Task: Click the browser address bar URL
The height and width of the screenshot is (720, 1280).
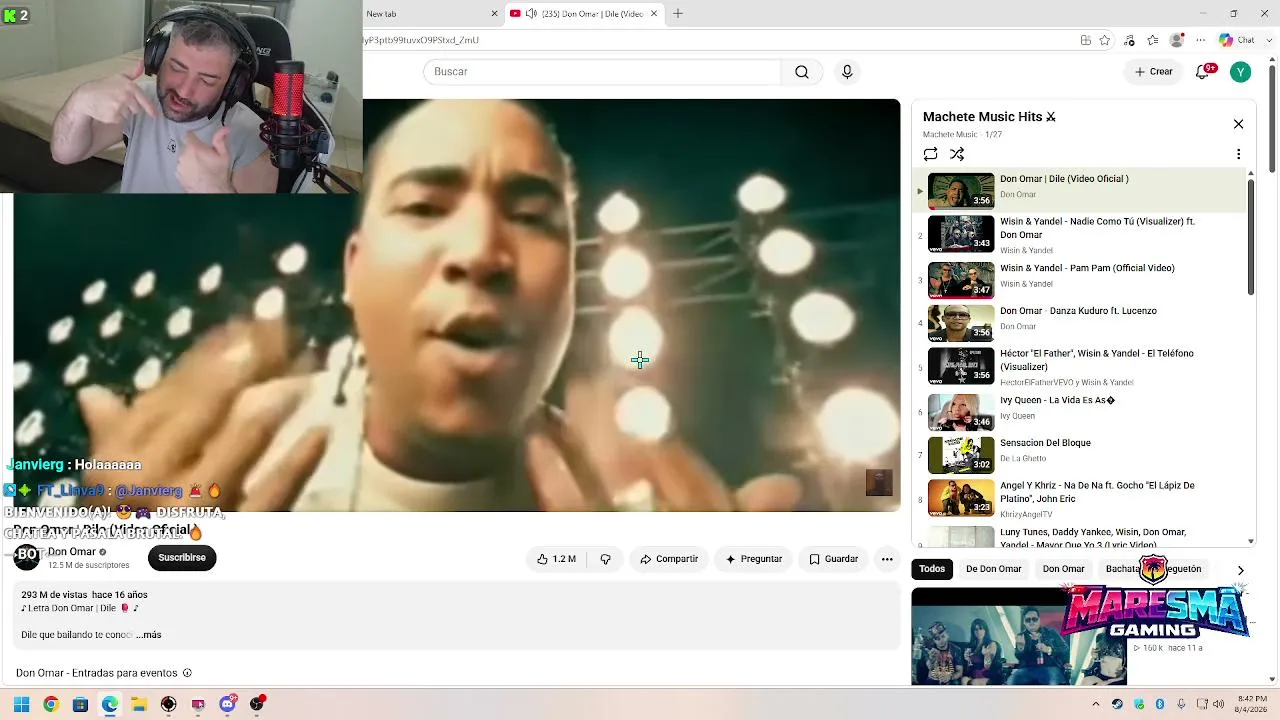Action: (x=421, y=41)
